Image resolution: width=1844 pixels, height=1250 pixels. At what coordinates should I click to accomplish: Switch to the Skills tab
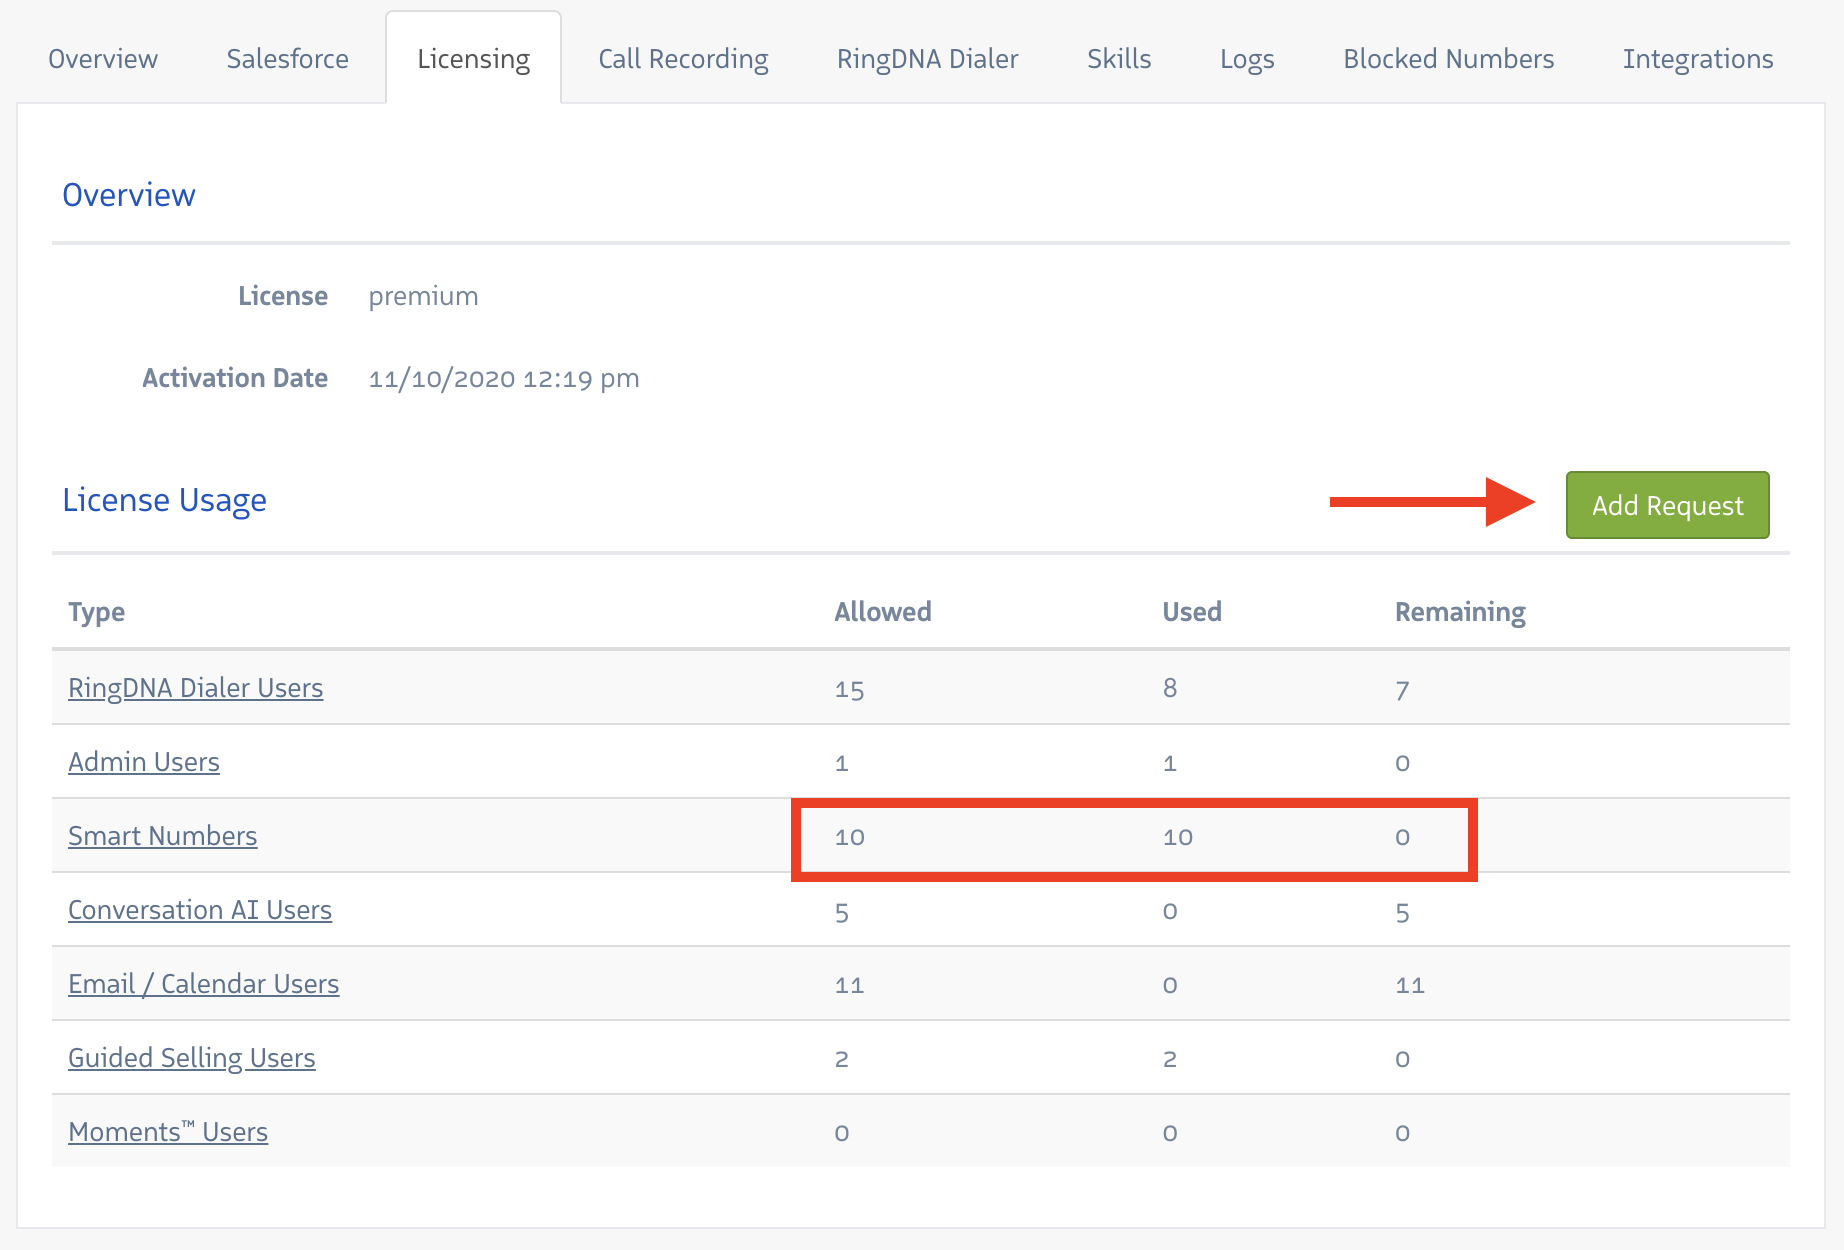(1119, 59)
